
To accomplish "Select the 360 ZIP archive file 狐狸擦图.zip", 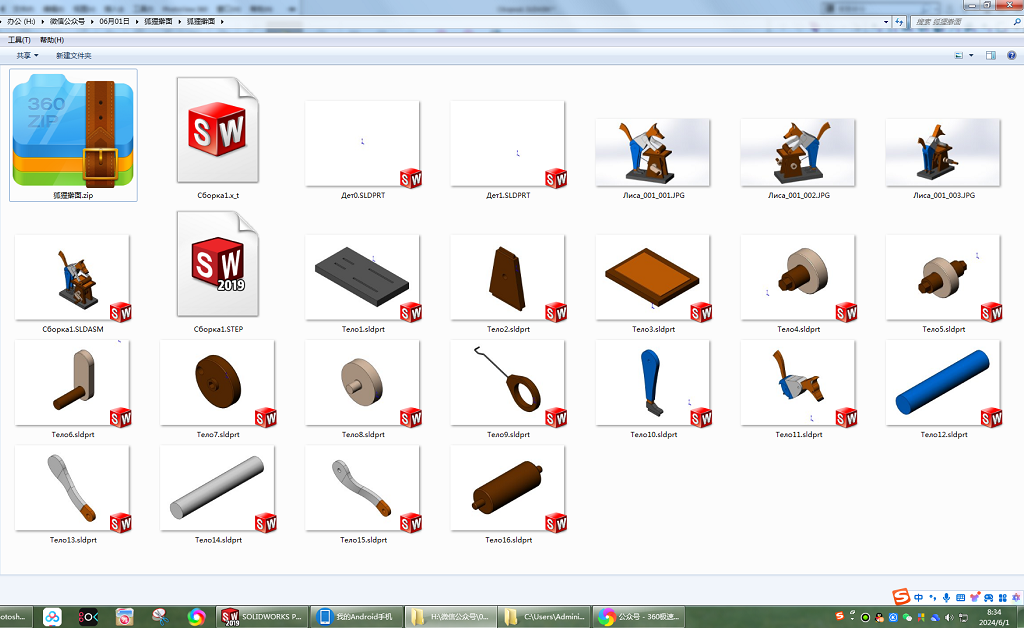I will point(73,134).
